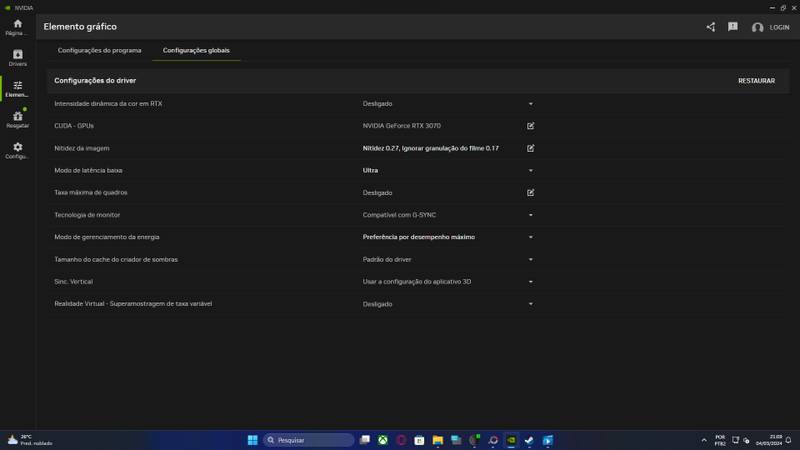Switch to Configurações globais tab

coord(196,51)
